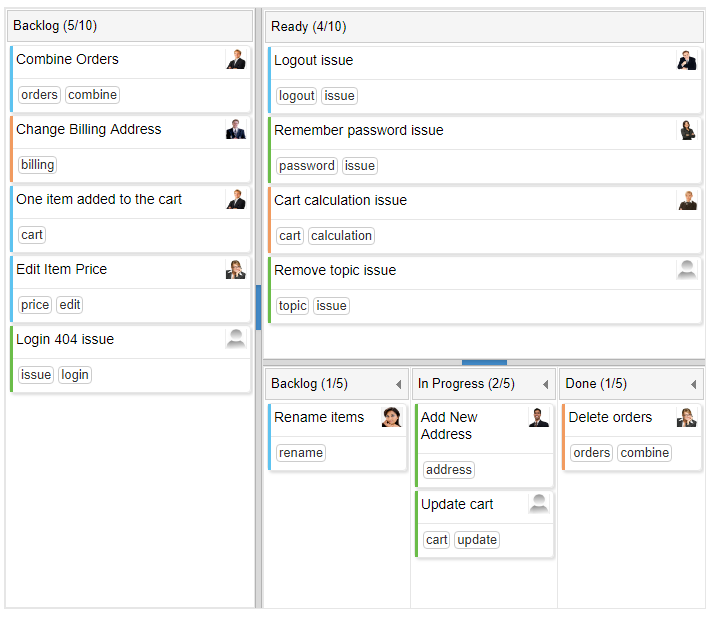Screen dimensions: 713x619
Task: Click placeholder avatar on Login 404 issue card
Action: pos(236,340)
